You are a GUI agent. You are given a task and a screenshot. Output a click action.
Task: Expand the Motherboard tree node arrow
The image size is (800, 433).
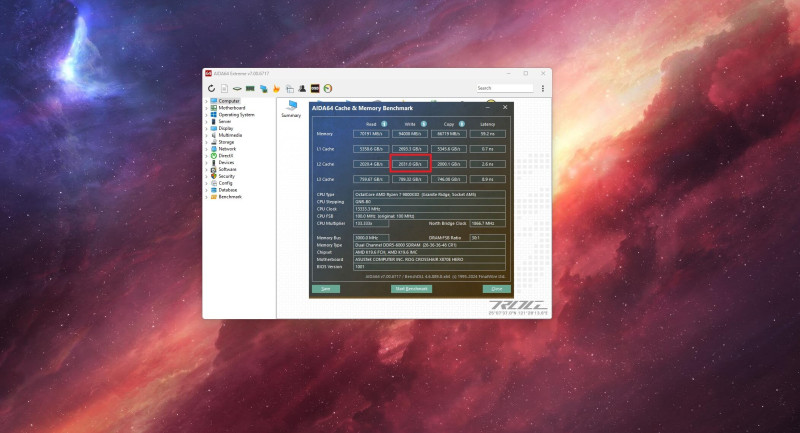pyautogui.click(x=207, y=108)
